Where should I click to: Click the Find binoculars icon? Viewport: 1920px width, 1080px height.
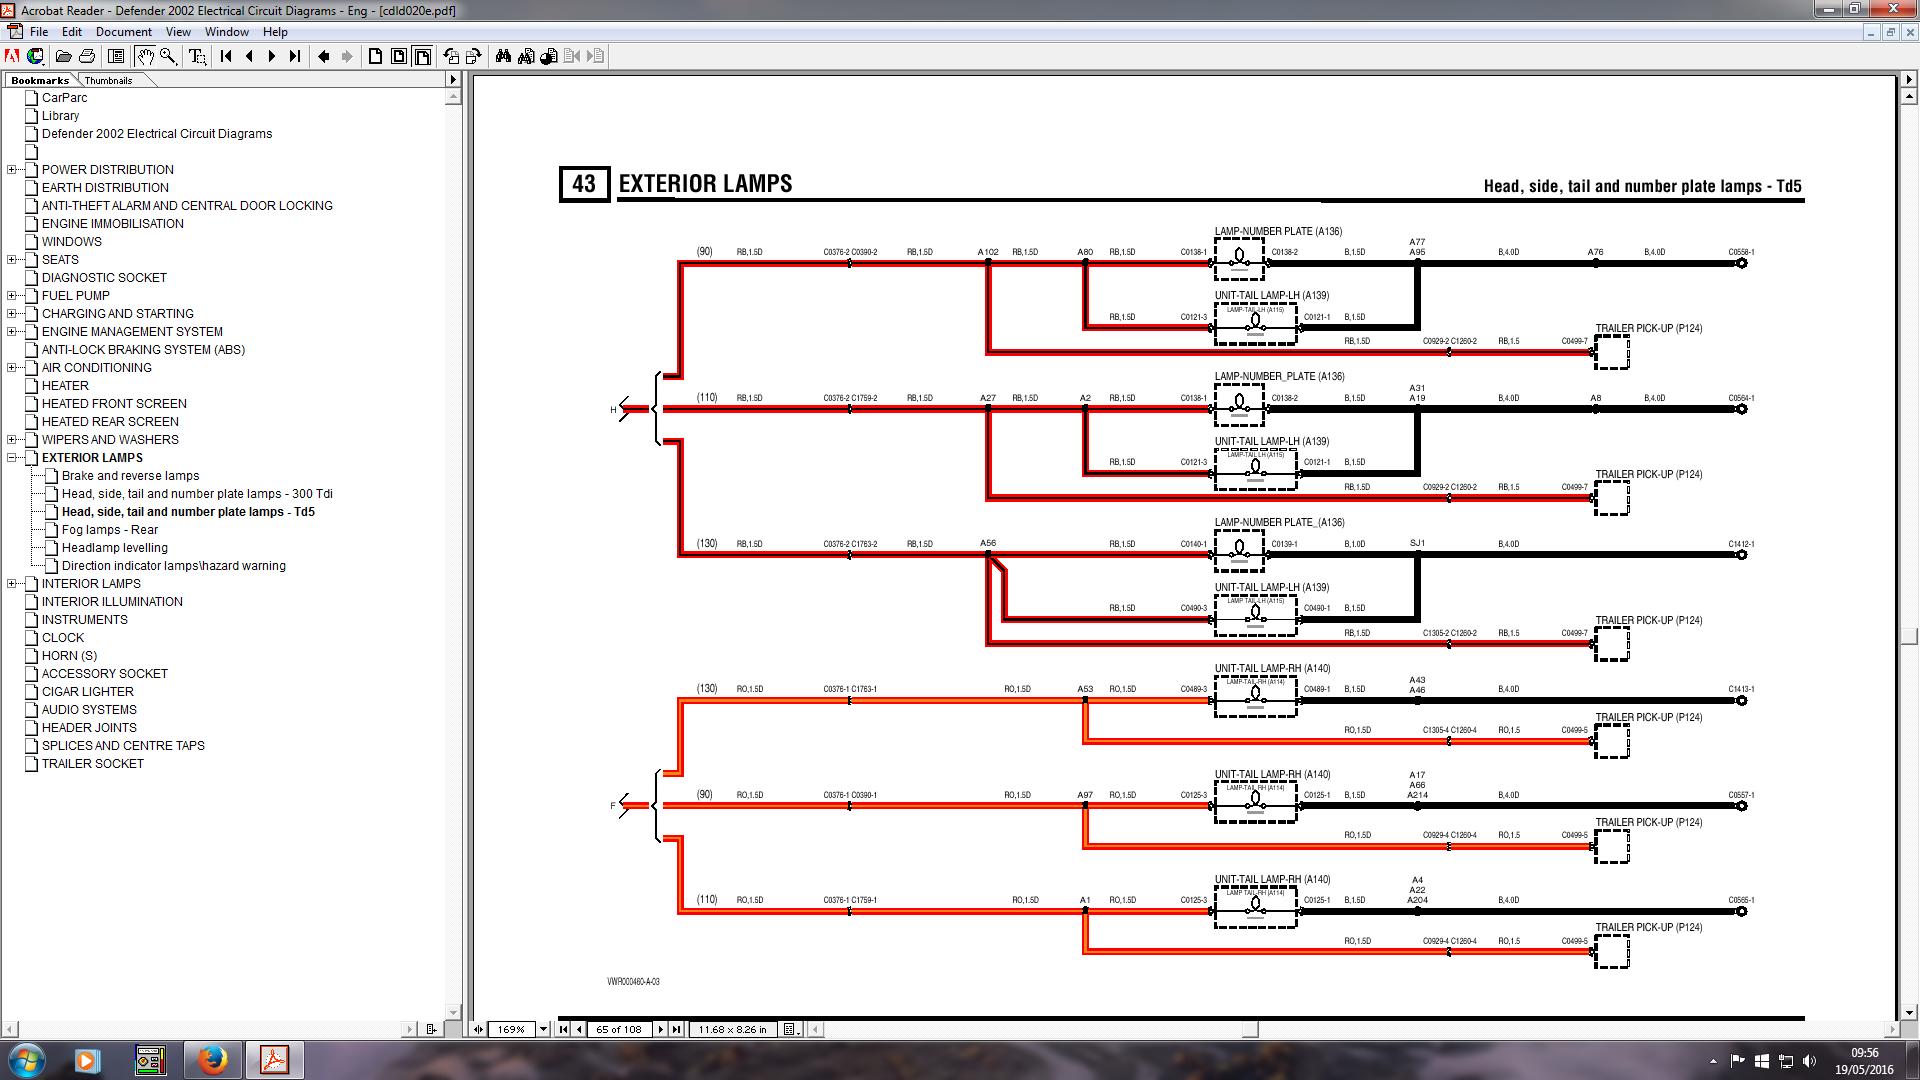click(503, 56)
